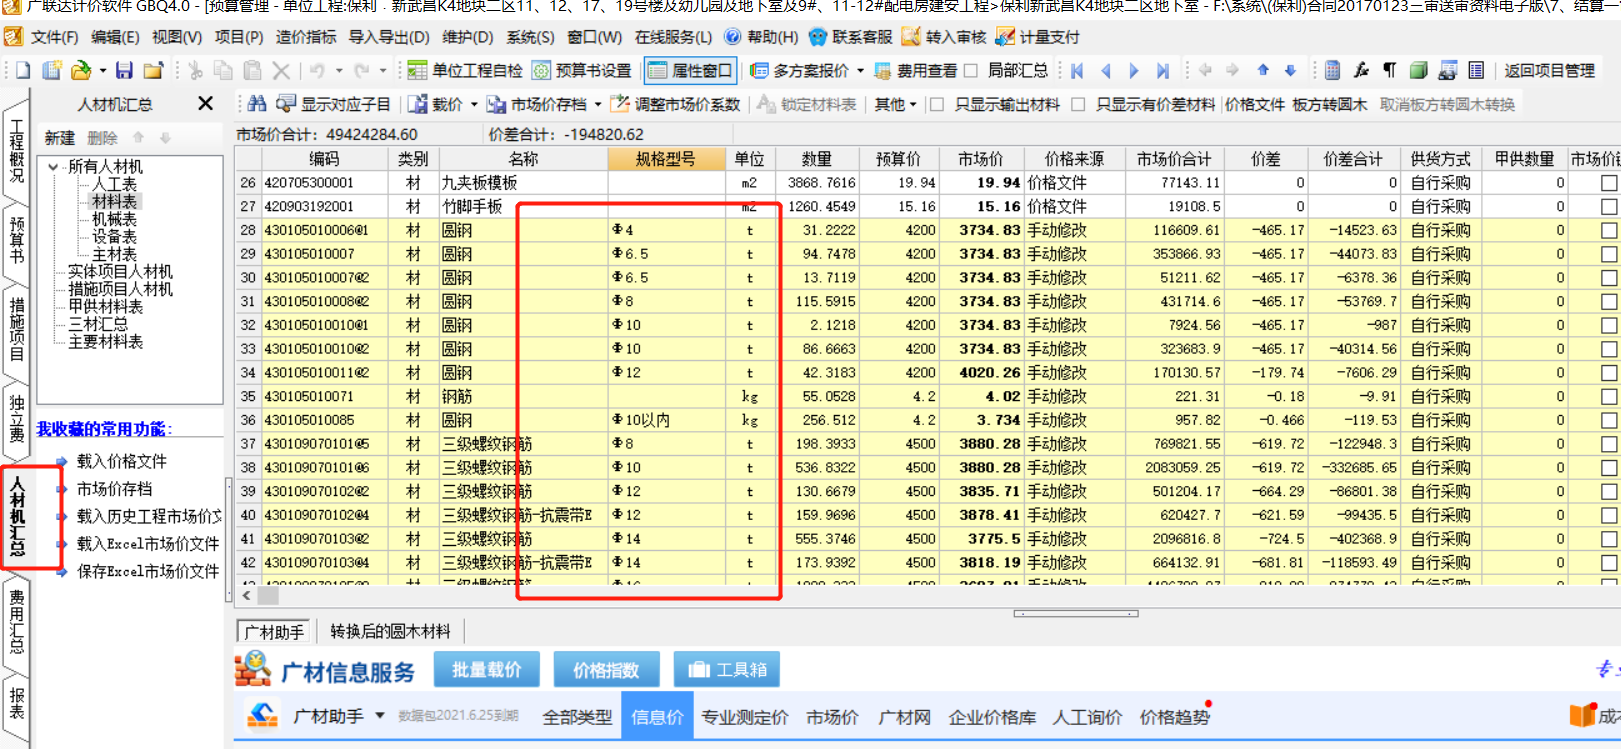1621x749 pixels.
Task: Open the 文件(F) menu
Action: click(54, 37)
